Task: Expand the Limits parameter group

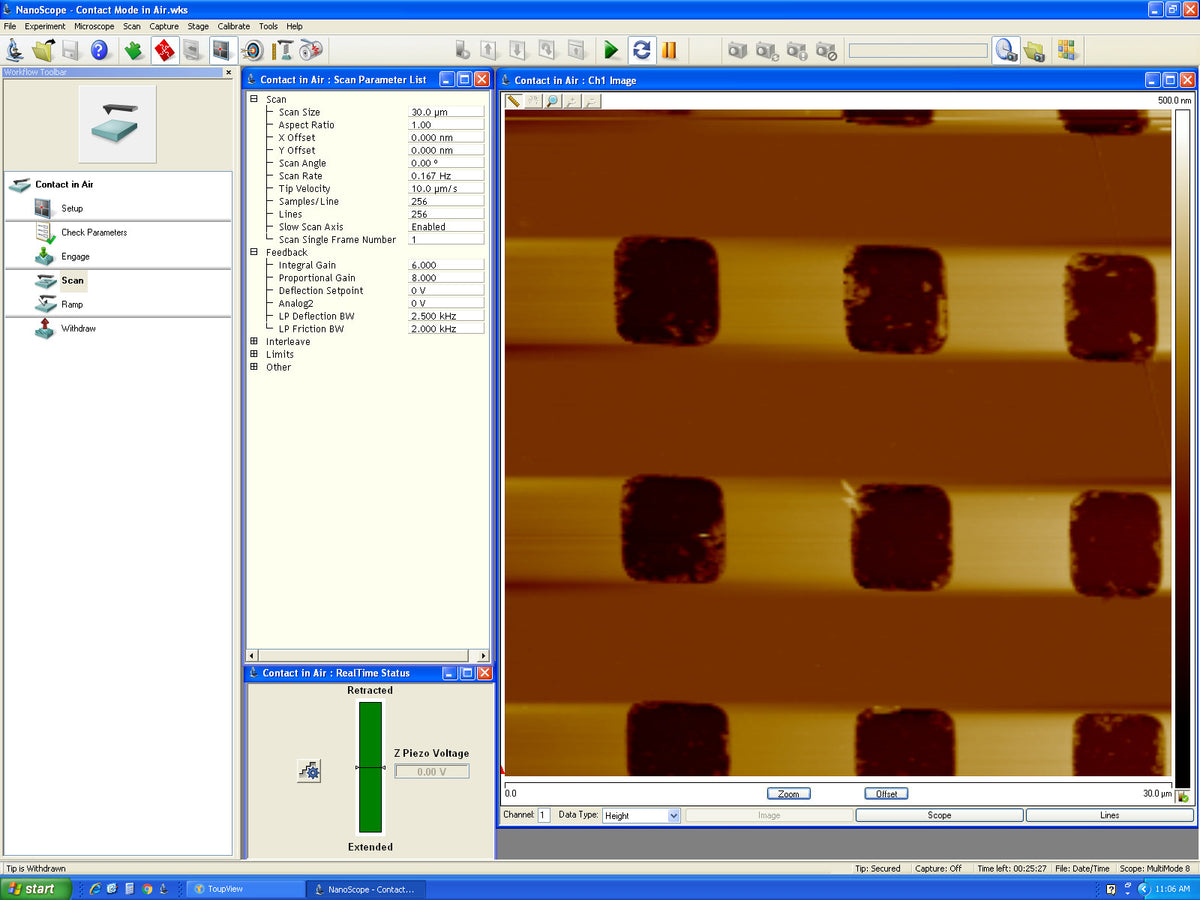Action: [254, 354]
